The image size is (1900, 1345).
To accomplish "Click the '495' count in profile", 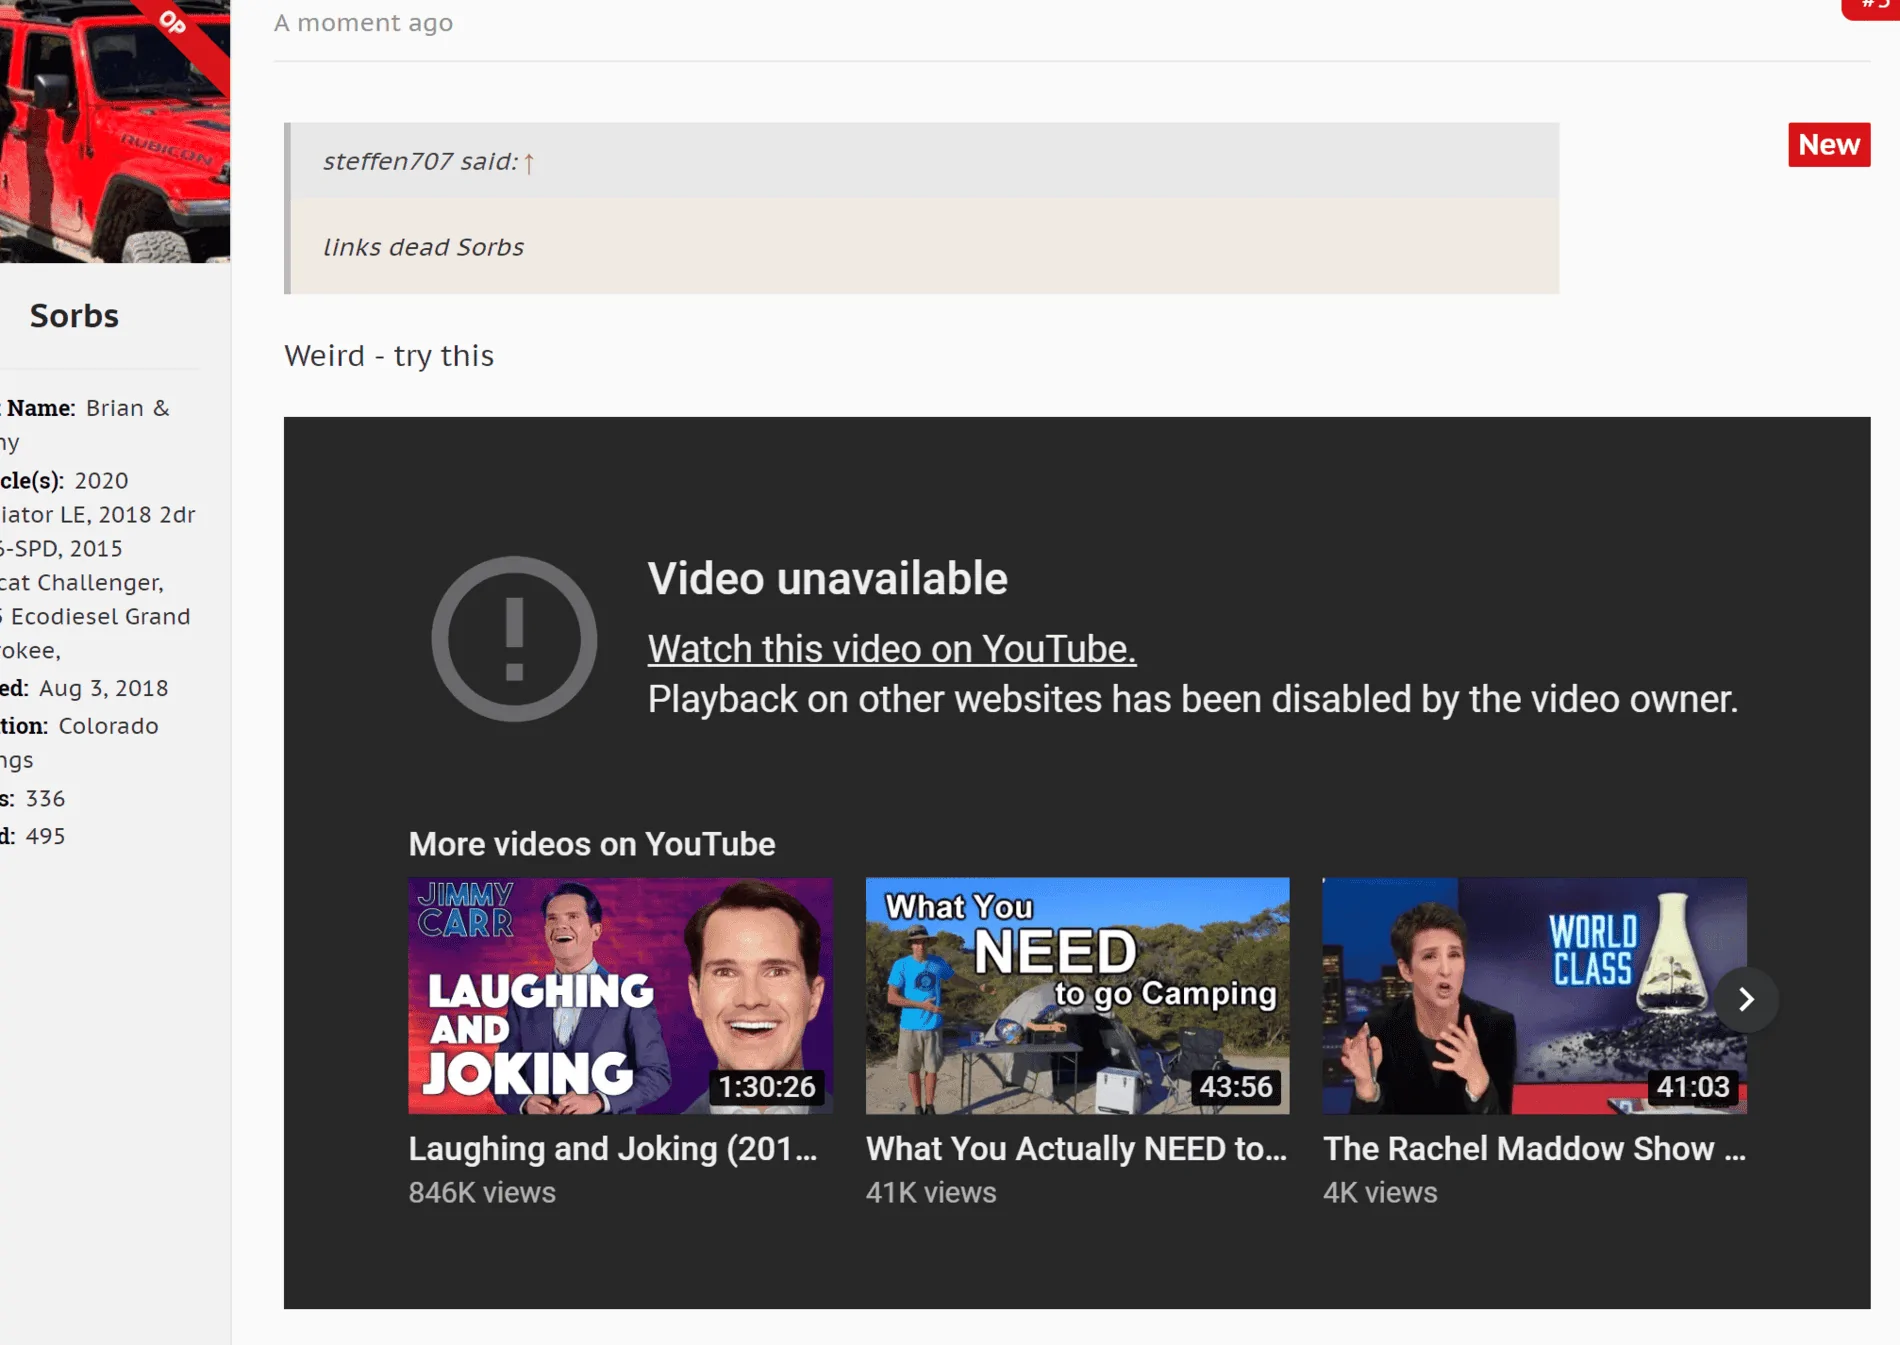I will tap(45, 836).
